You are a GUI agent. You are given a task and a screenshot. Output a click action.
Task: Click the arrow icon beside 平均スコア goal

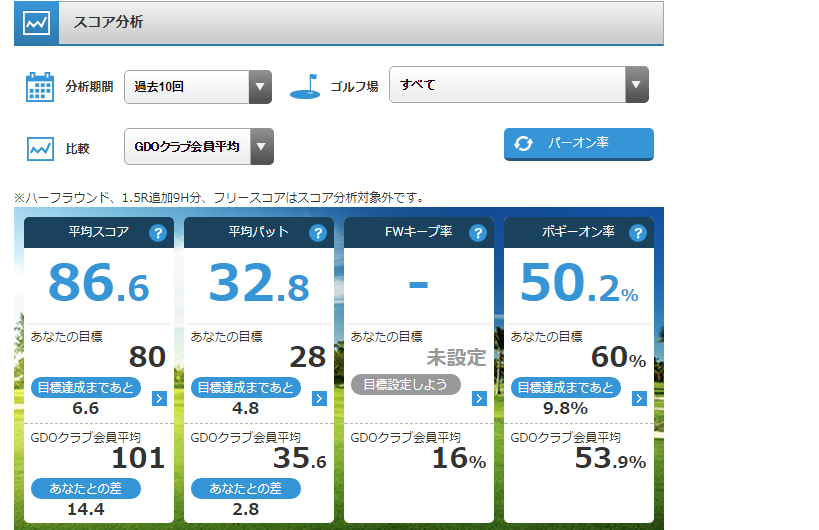pyautogui.click(x=159, y=399)
